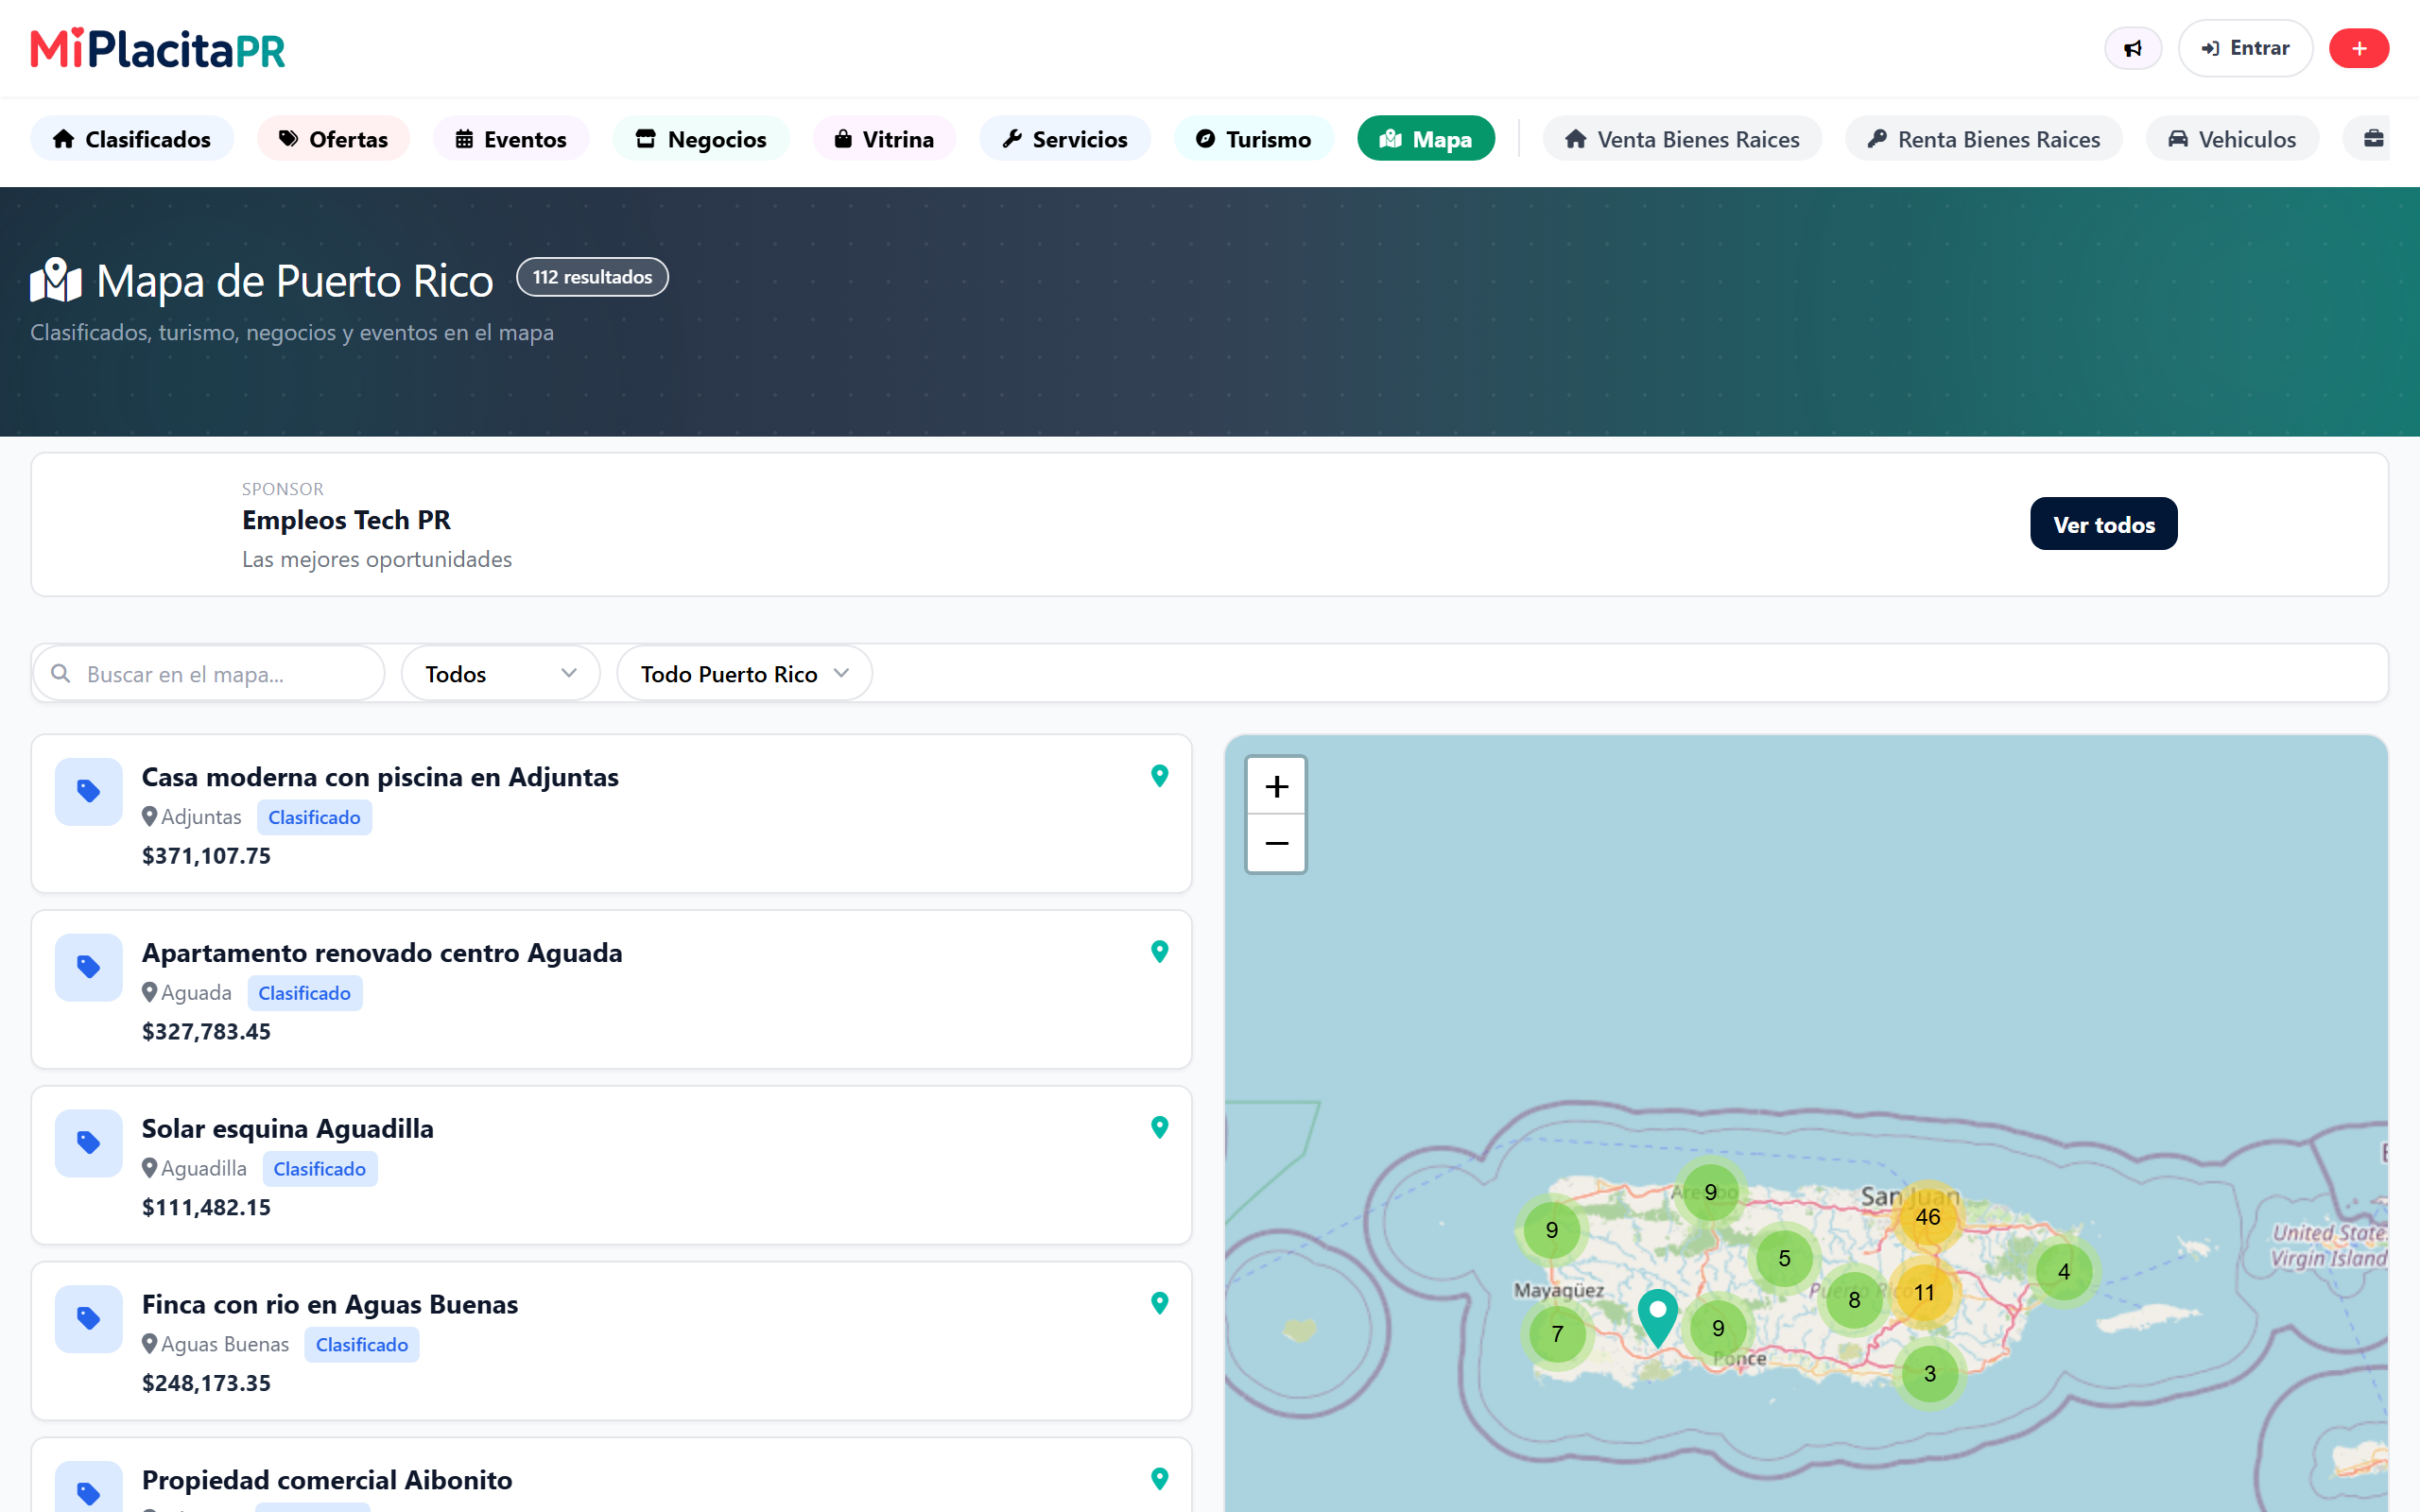Switch to the Ofertas tab
The height and width of the screenshot is (1512, 2420).
pyautogui.click(x=333, y=139)
